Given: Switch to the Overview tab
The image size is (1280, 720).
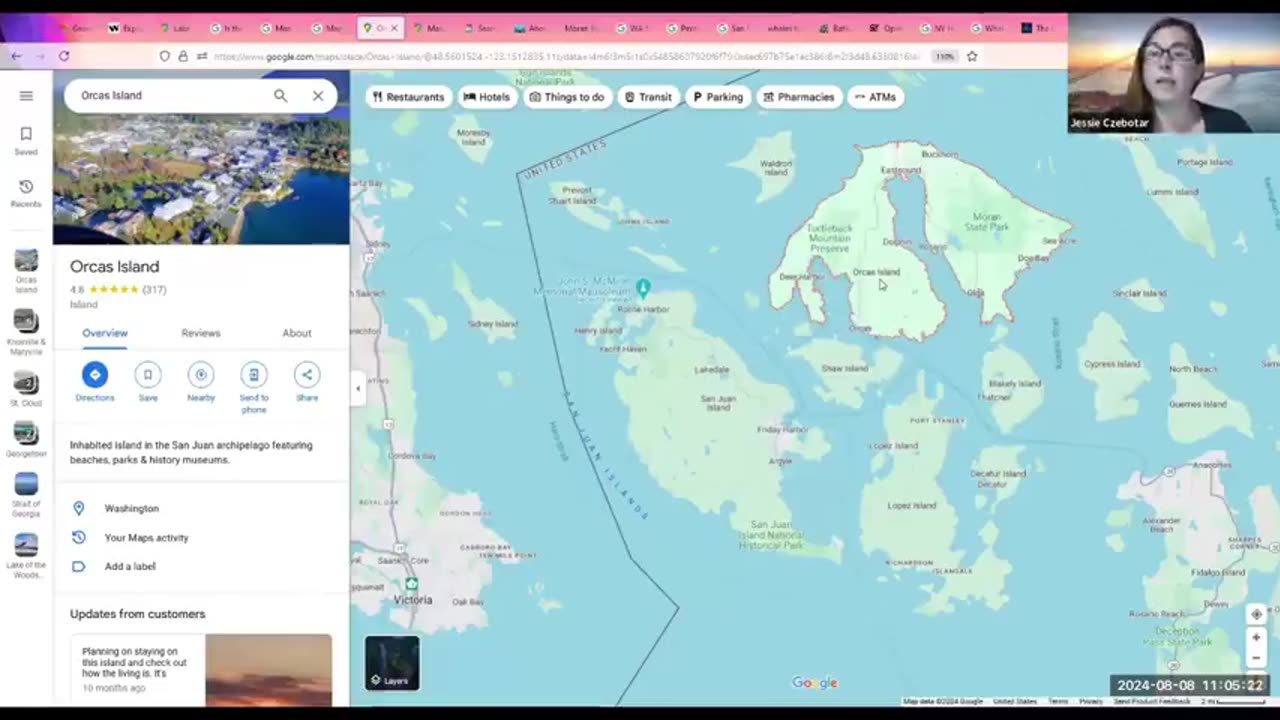Looking at the screenshot, I should click(105, 333).
